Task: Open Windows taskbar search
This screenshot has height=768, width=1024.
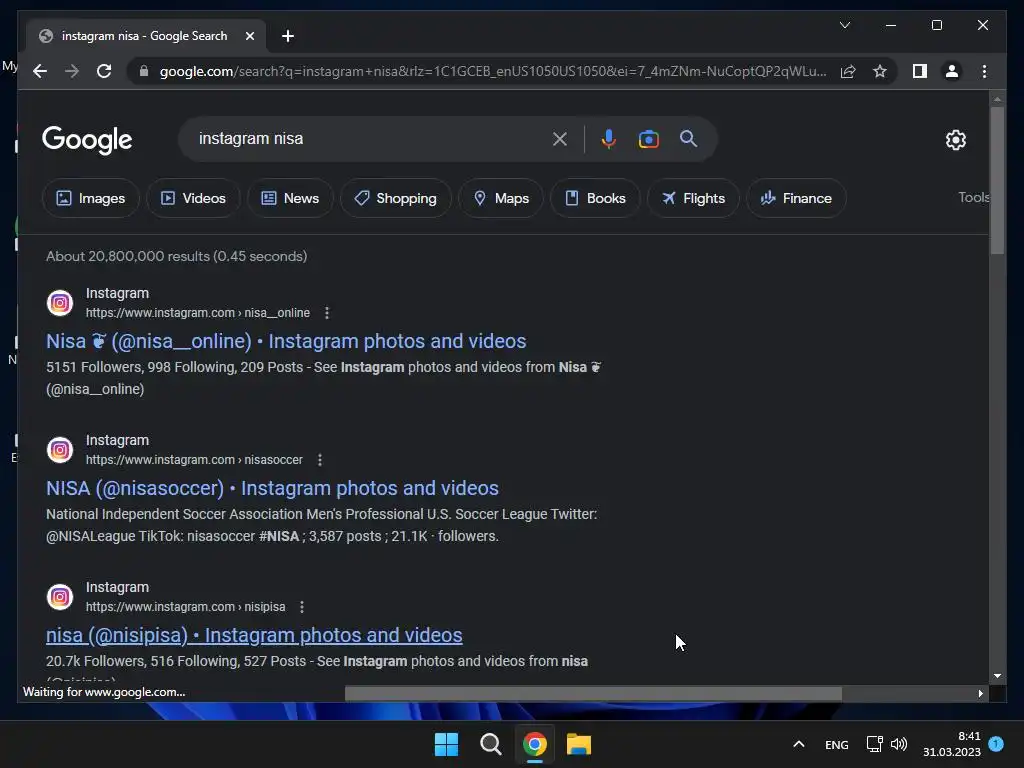Action: (490, 744)
